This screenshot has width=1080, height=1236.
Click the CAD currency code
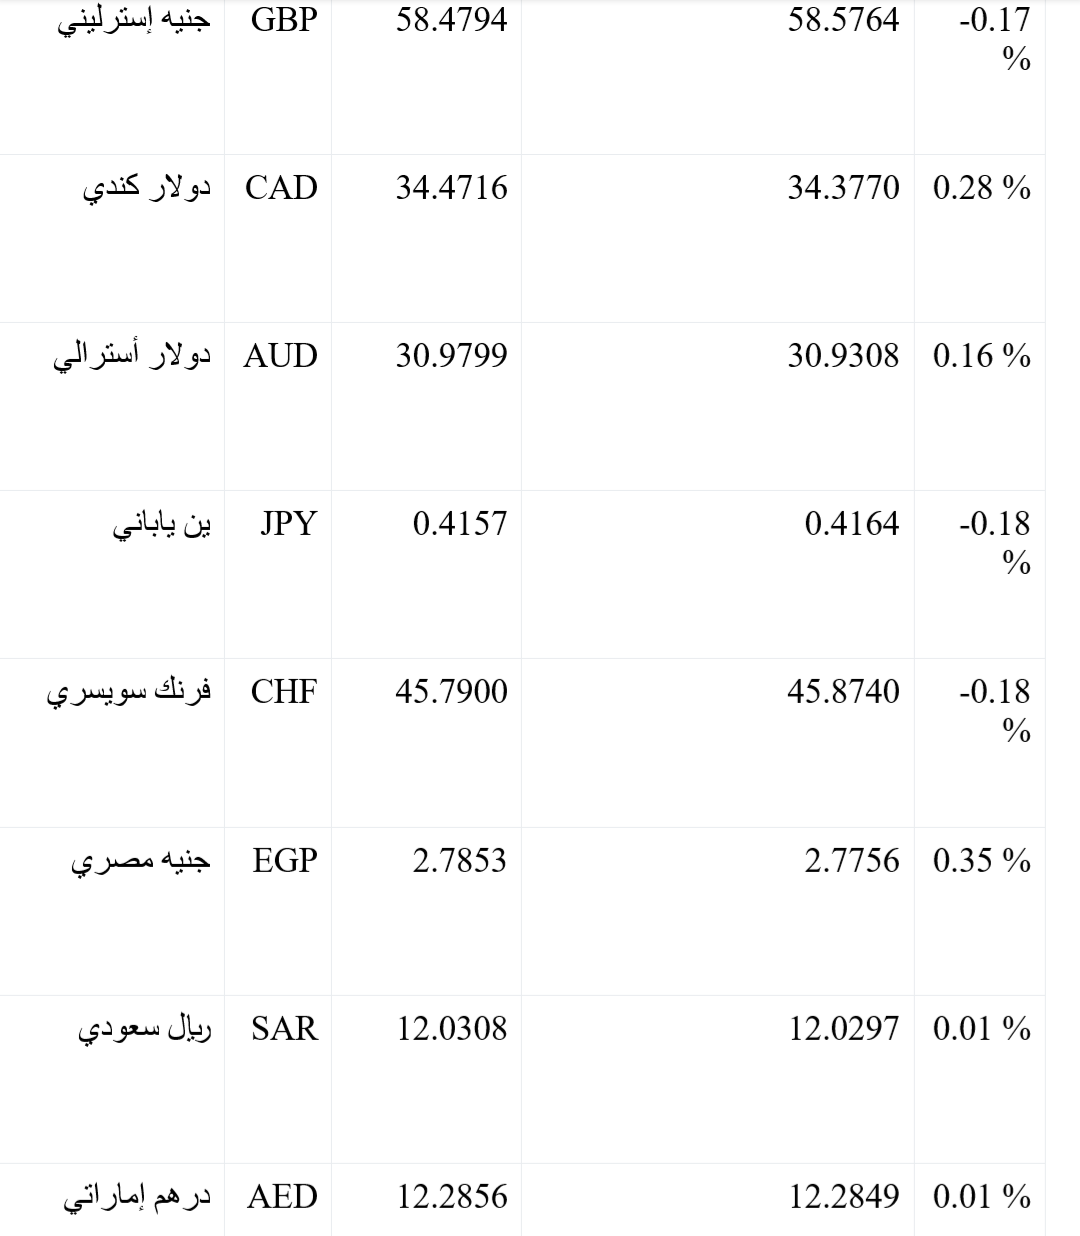pyautogui.click(x=281, y=188)
